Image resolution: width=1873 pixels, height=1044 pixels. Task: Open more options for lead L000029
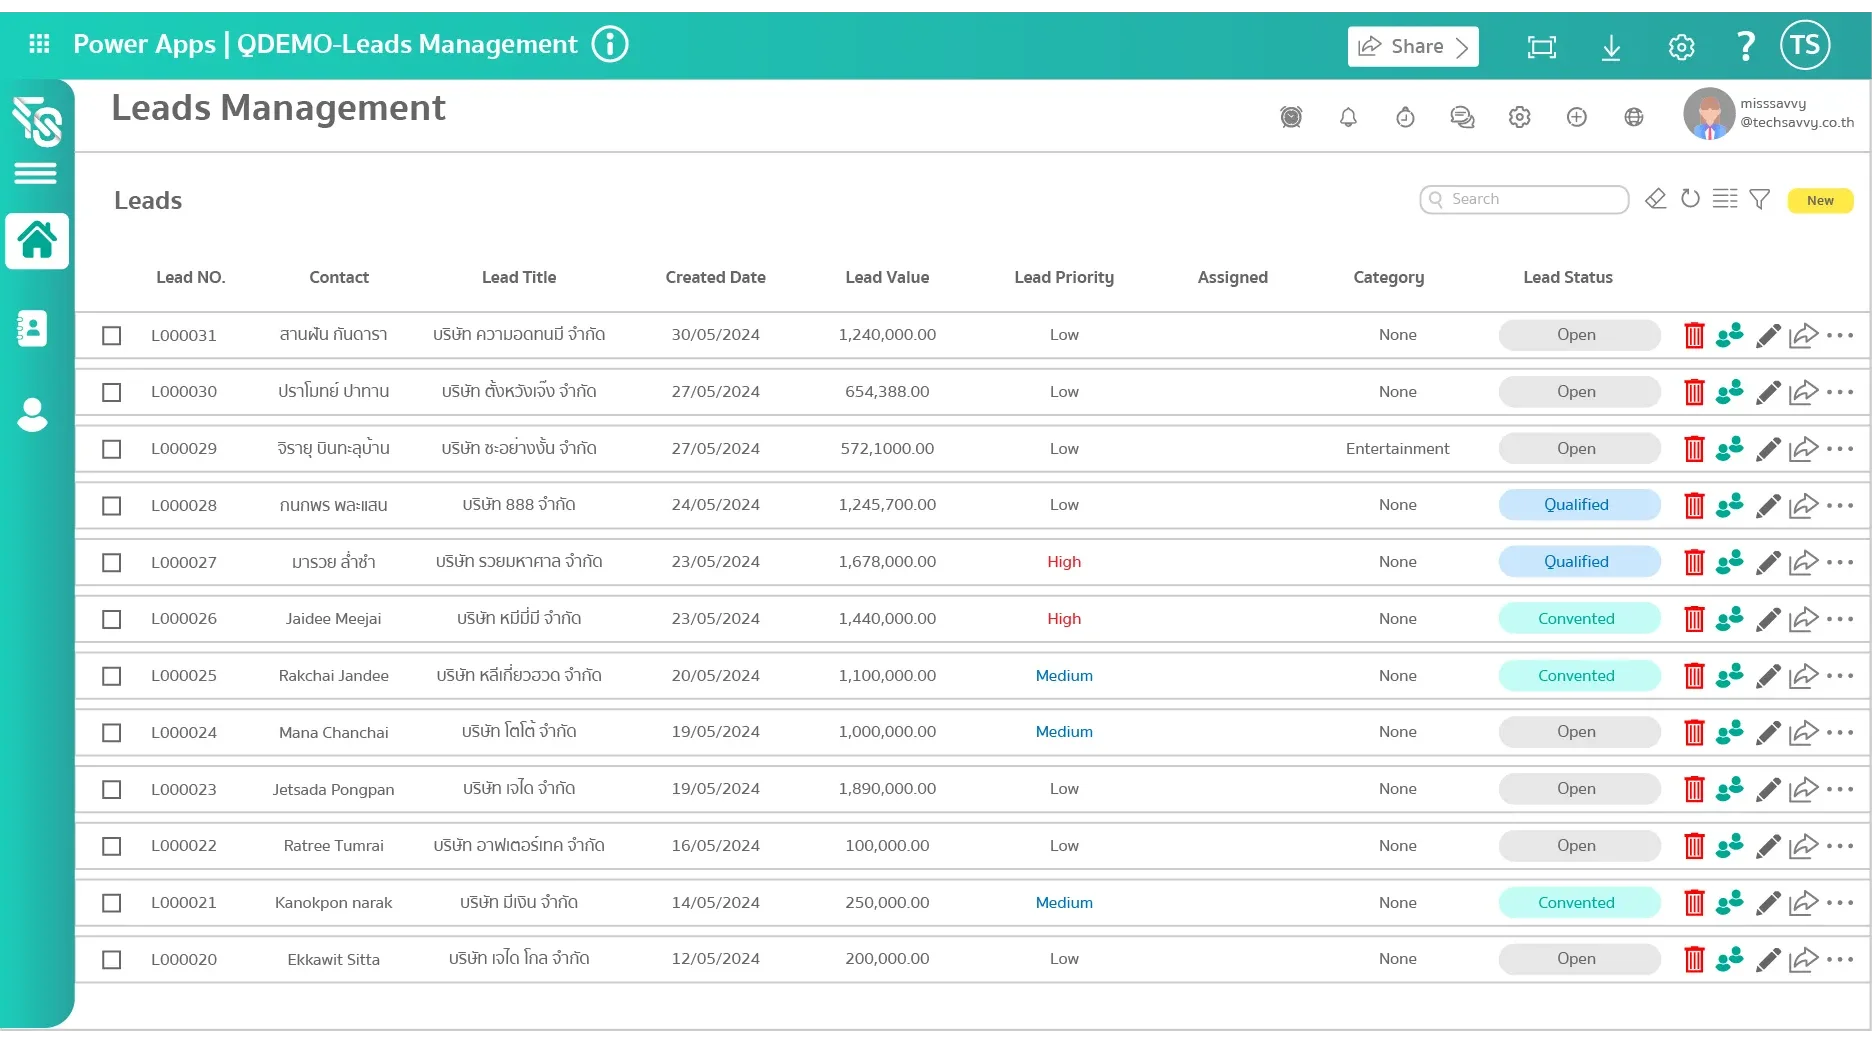[x=1840, y=449]
